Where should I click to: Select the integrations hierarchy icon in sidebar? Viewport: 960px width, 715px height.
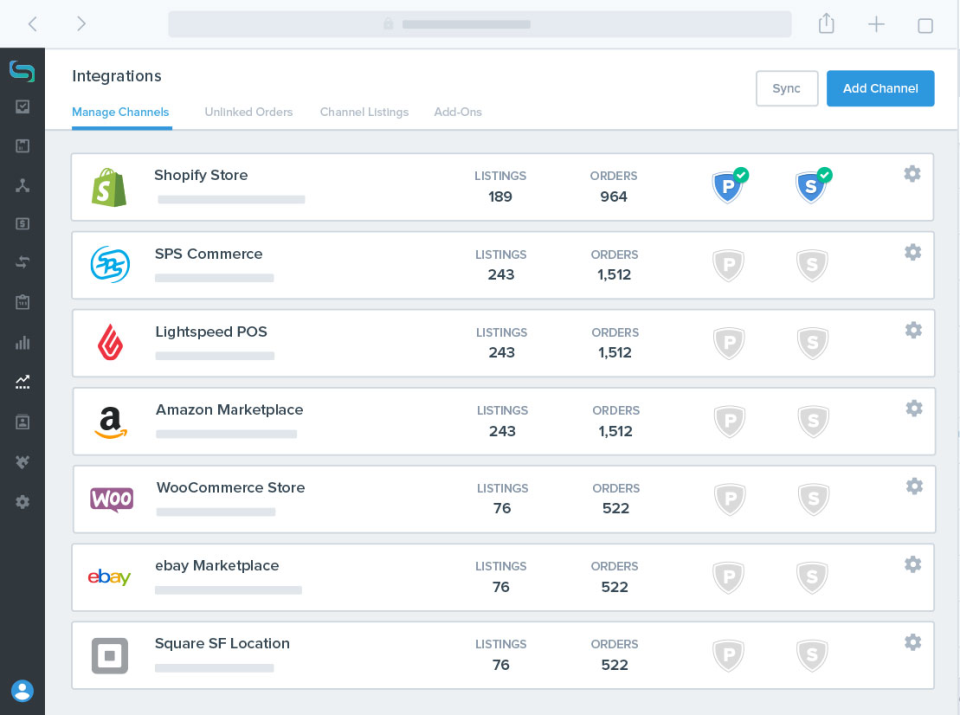22,185
